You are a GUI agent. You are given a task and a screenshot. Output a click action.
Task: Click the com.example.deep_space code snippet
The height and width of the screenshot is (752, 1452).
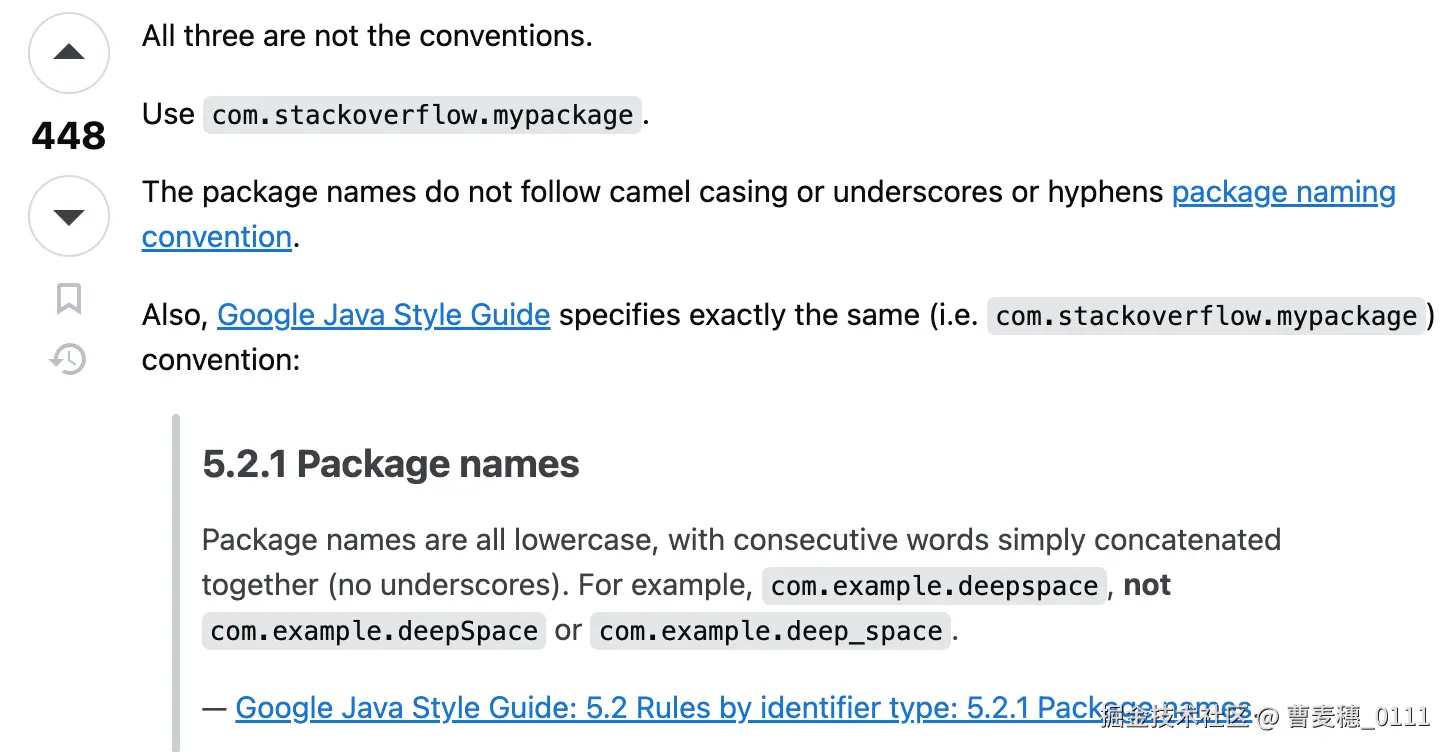tap(770, 632)
